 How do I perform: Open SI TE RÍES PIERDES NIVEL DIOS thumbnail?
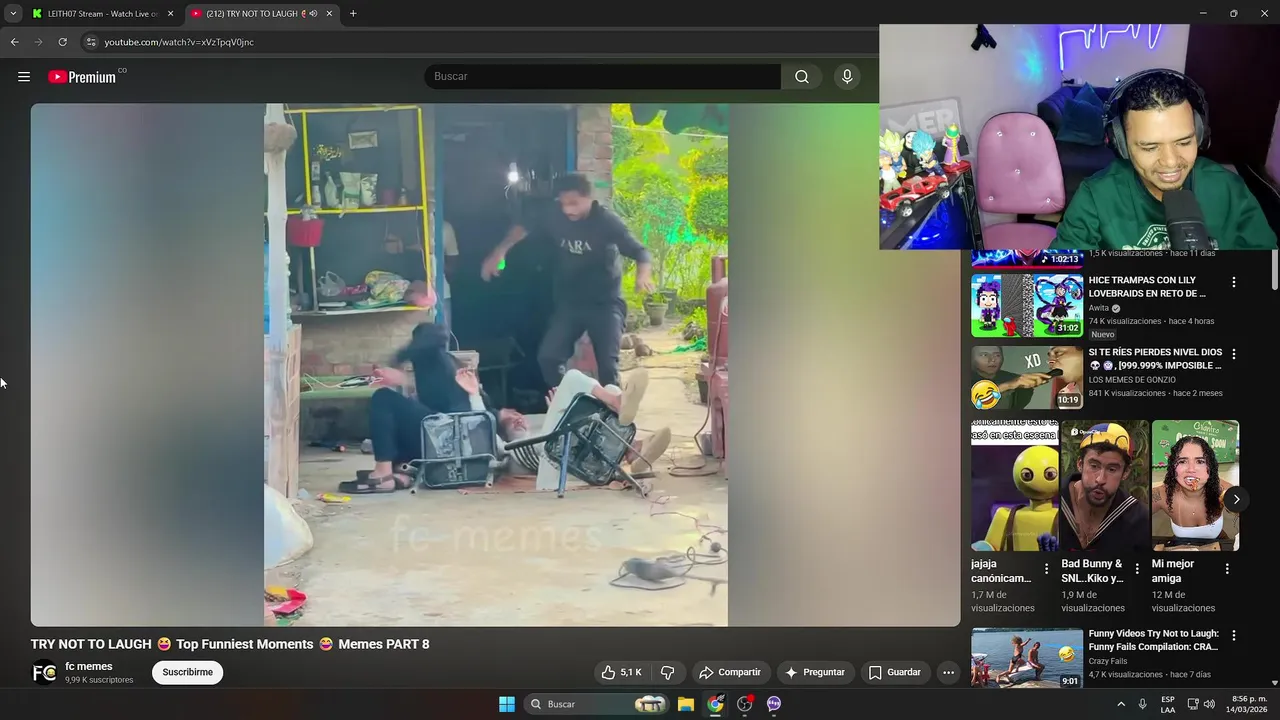coord(1027,378)
